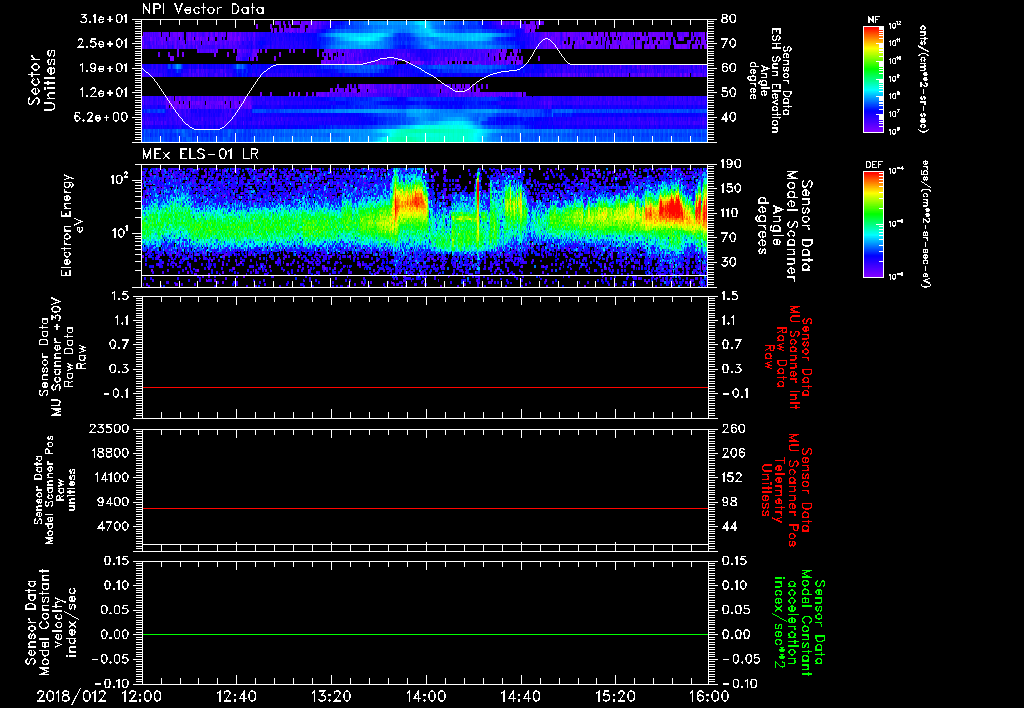Click the white sun elevation curve's dip
This screenshot has height=708, width=1024.
(x=208, y=129)
